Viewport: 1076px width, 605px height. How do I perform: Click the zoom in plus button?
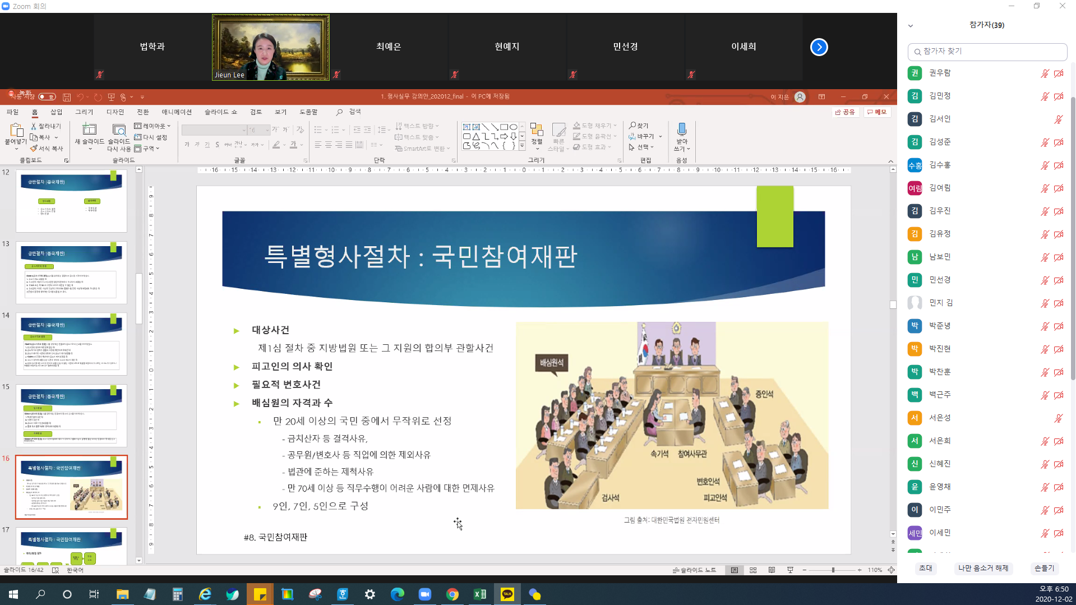click(859, 570)
